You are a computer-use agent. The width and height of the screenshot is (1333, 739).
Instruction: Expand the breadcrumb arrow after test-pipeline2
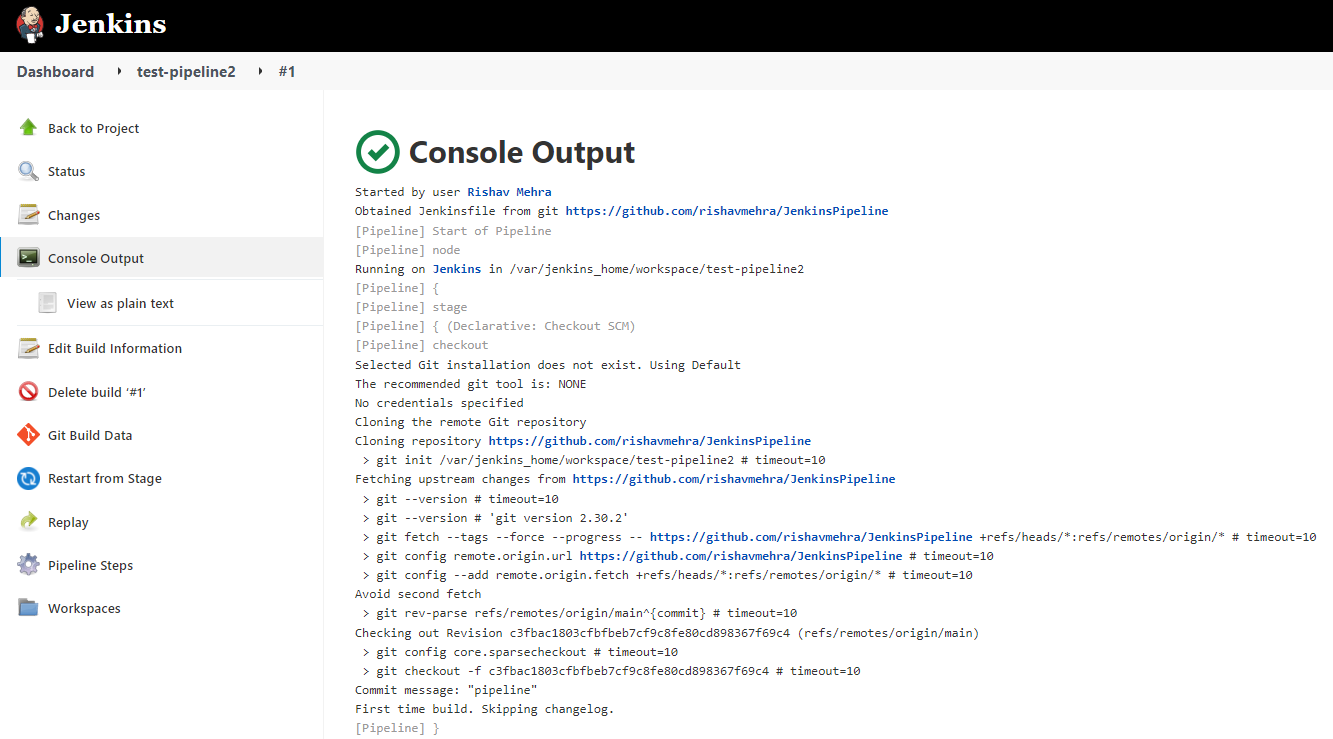261,72
